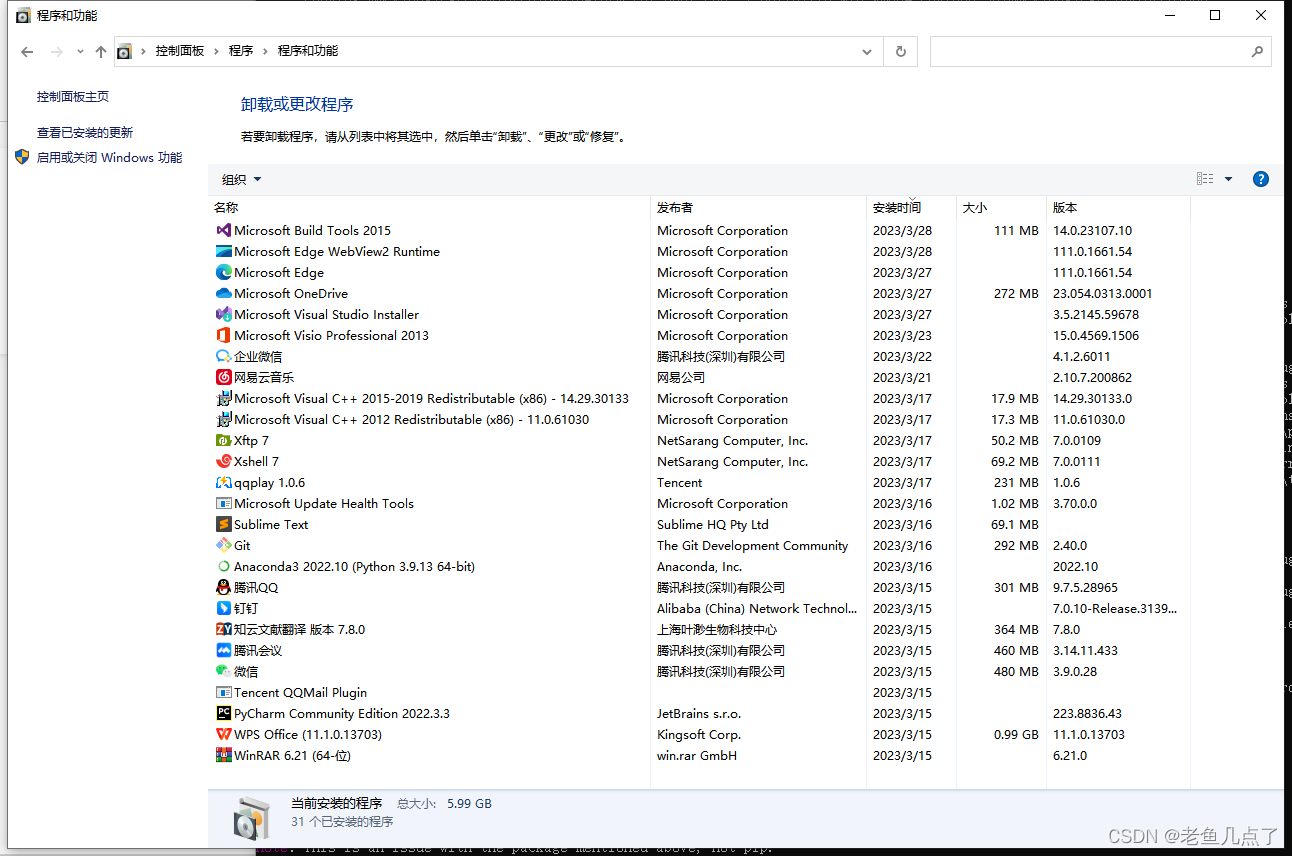Image resolution: width=1292 pixels, height=856 pixels.
Task: Click size 0.99 GB
Action: 1015,734
